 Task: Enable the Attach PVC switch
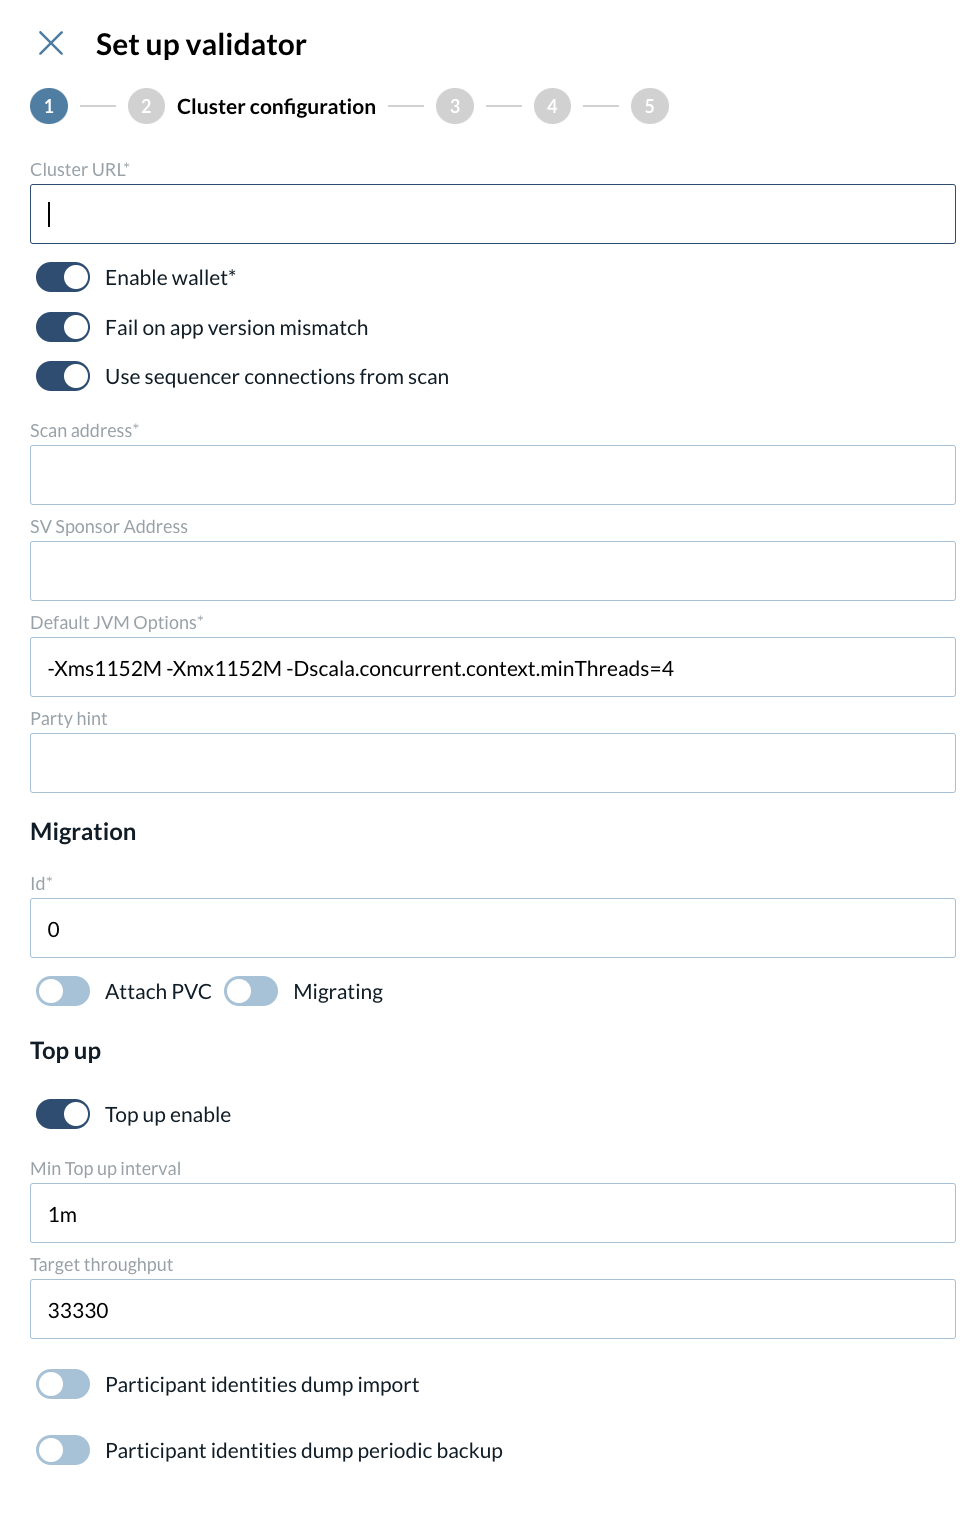coord(62,990)
